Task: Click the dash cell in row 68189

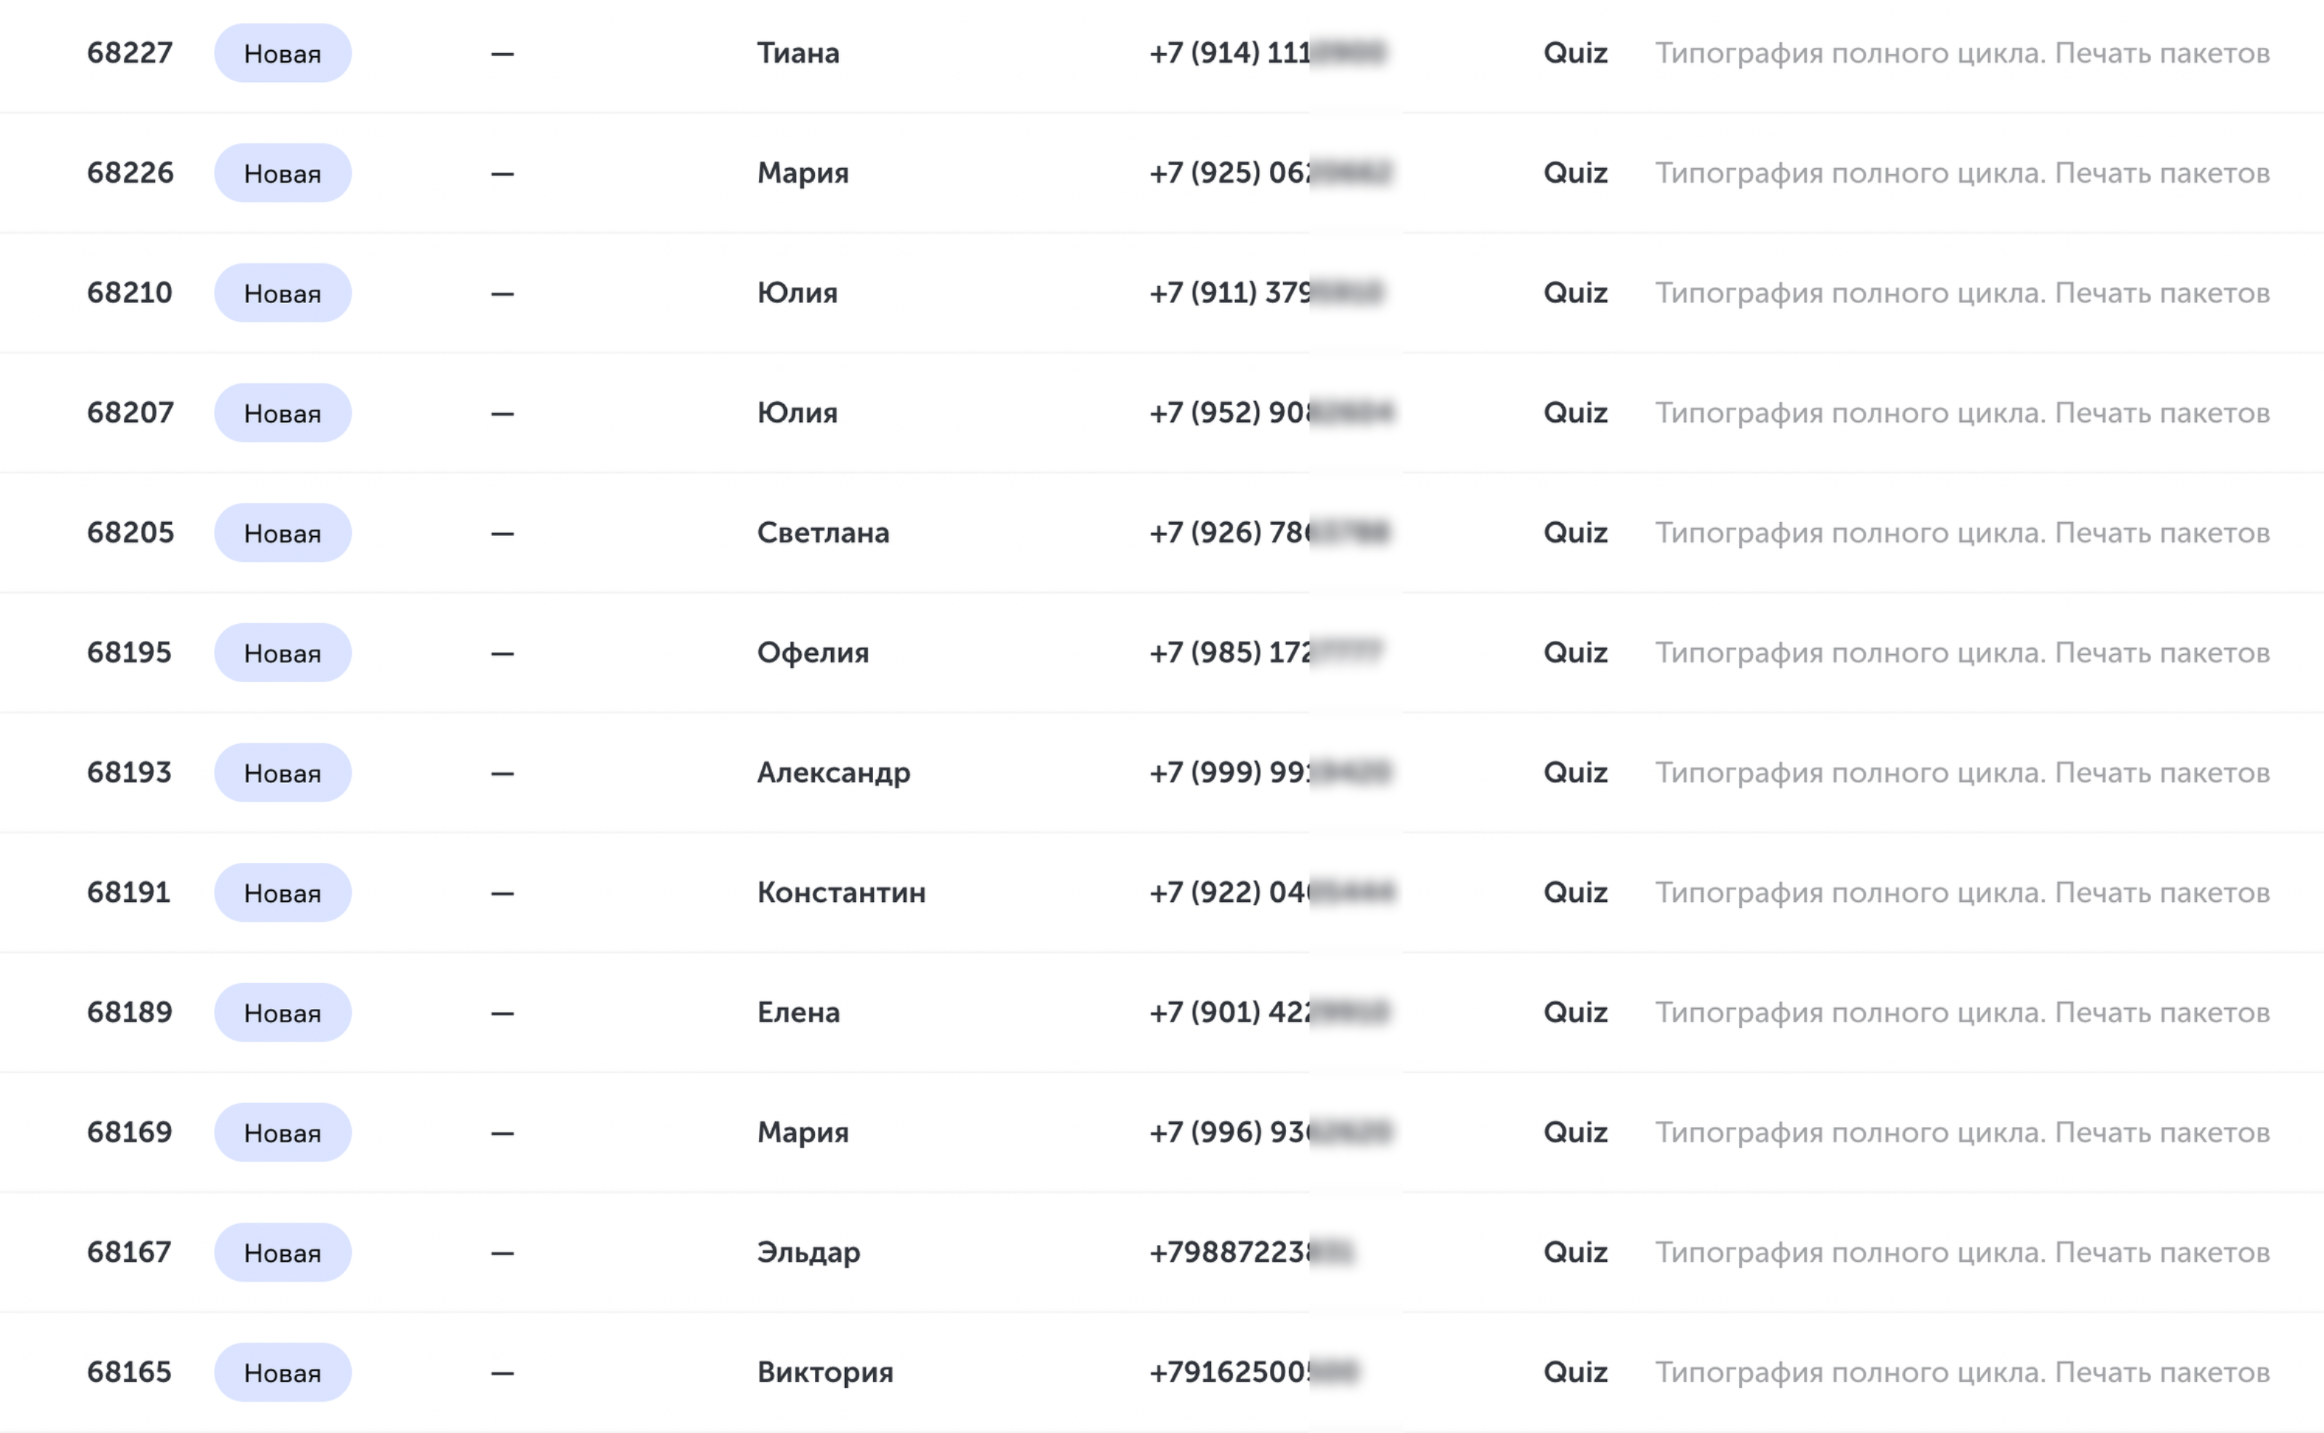Action: pos(502,1013)
